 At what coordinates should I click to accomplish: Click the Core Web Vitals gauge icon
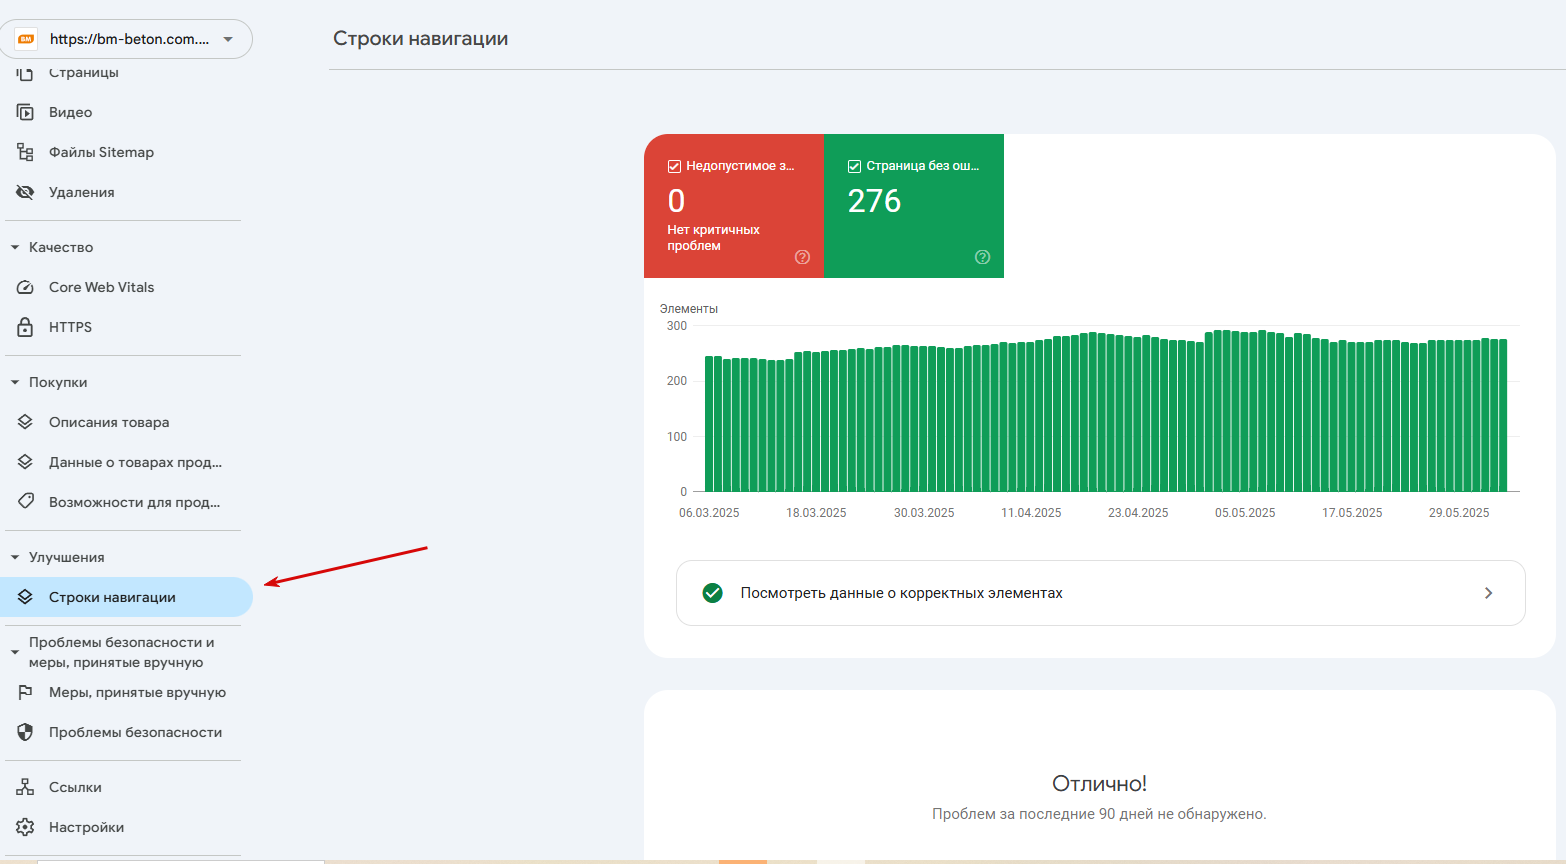click(x=26, y=287)
